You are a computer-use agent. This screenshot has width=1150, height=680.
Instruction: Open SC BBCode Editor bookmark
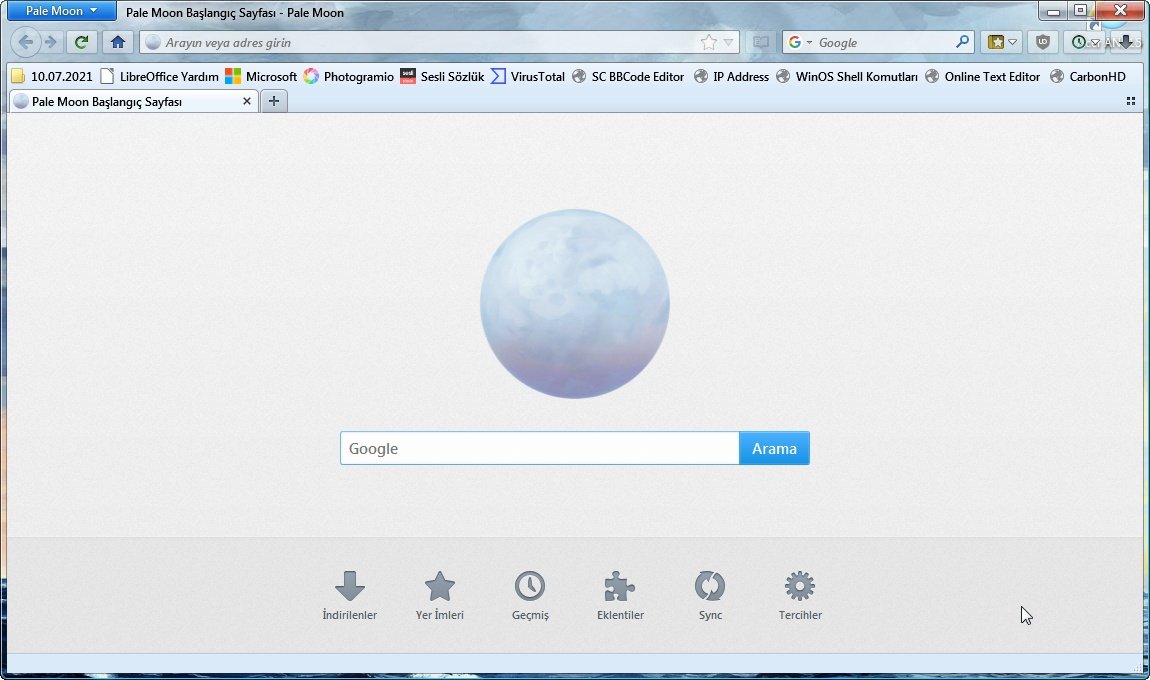(629, 76)
